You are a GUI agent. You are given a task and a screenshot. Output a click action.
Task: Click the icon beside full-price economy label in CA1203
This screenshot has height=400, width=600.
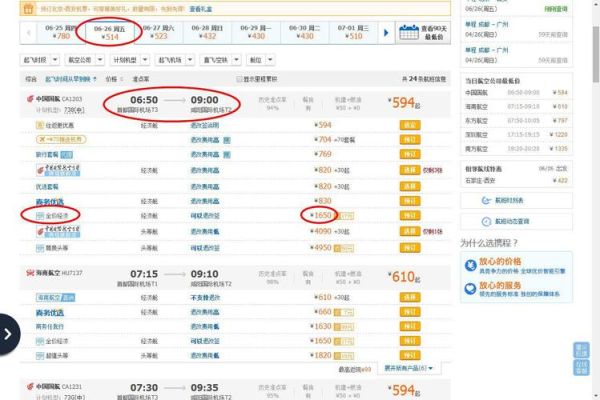(x=40, y=216)
